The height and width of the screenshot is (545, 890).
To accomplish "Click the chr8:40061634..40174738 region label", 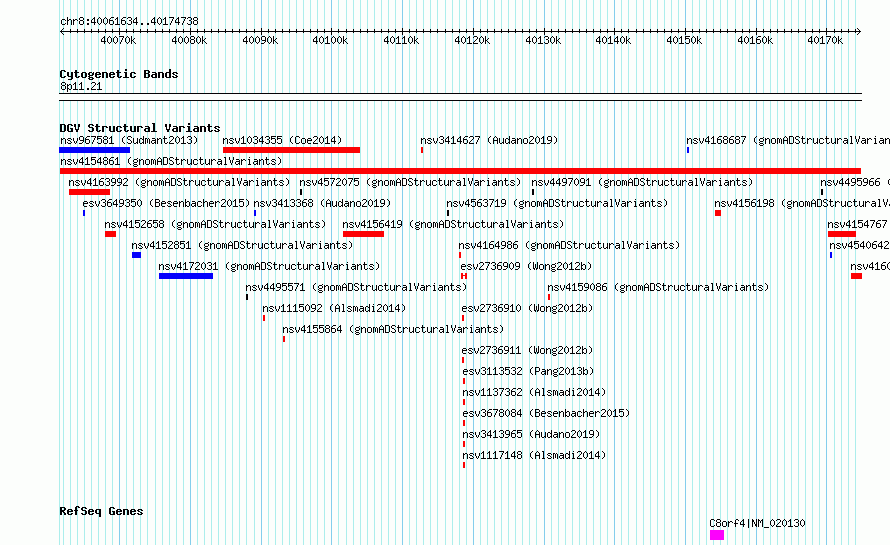I will coord(129,22).
